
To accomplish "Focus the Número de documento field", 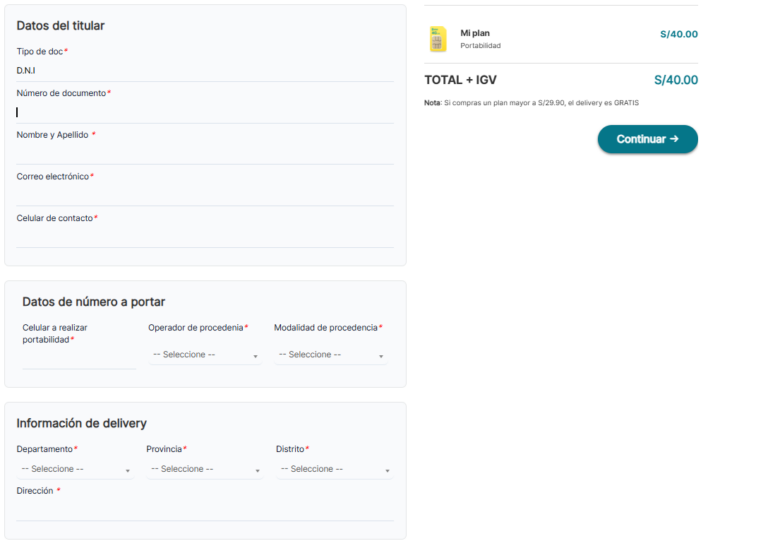I will point(204,112).
